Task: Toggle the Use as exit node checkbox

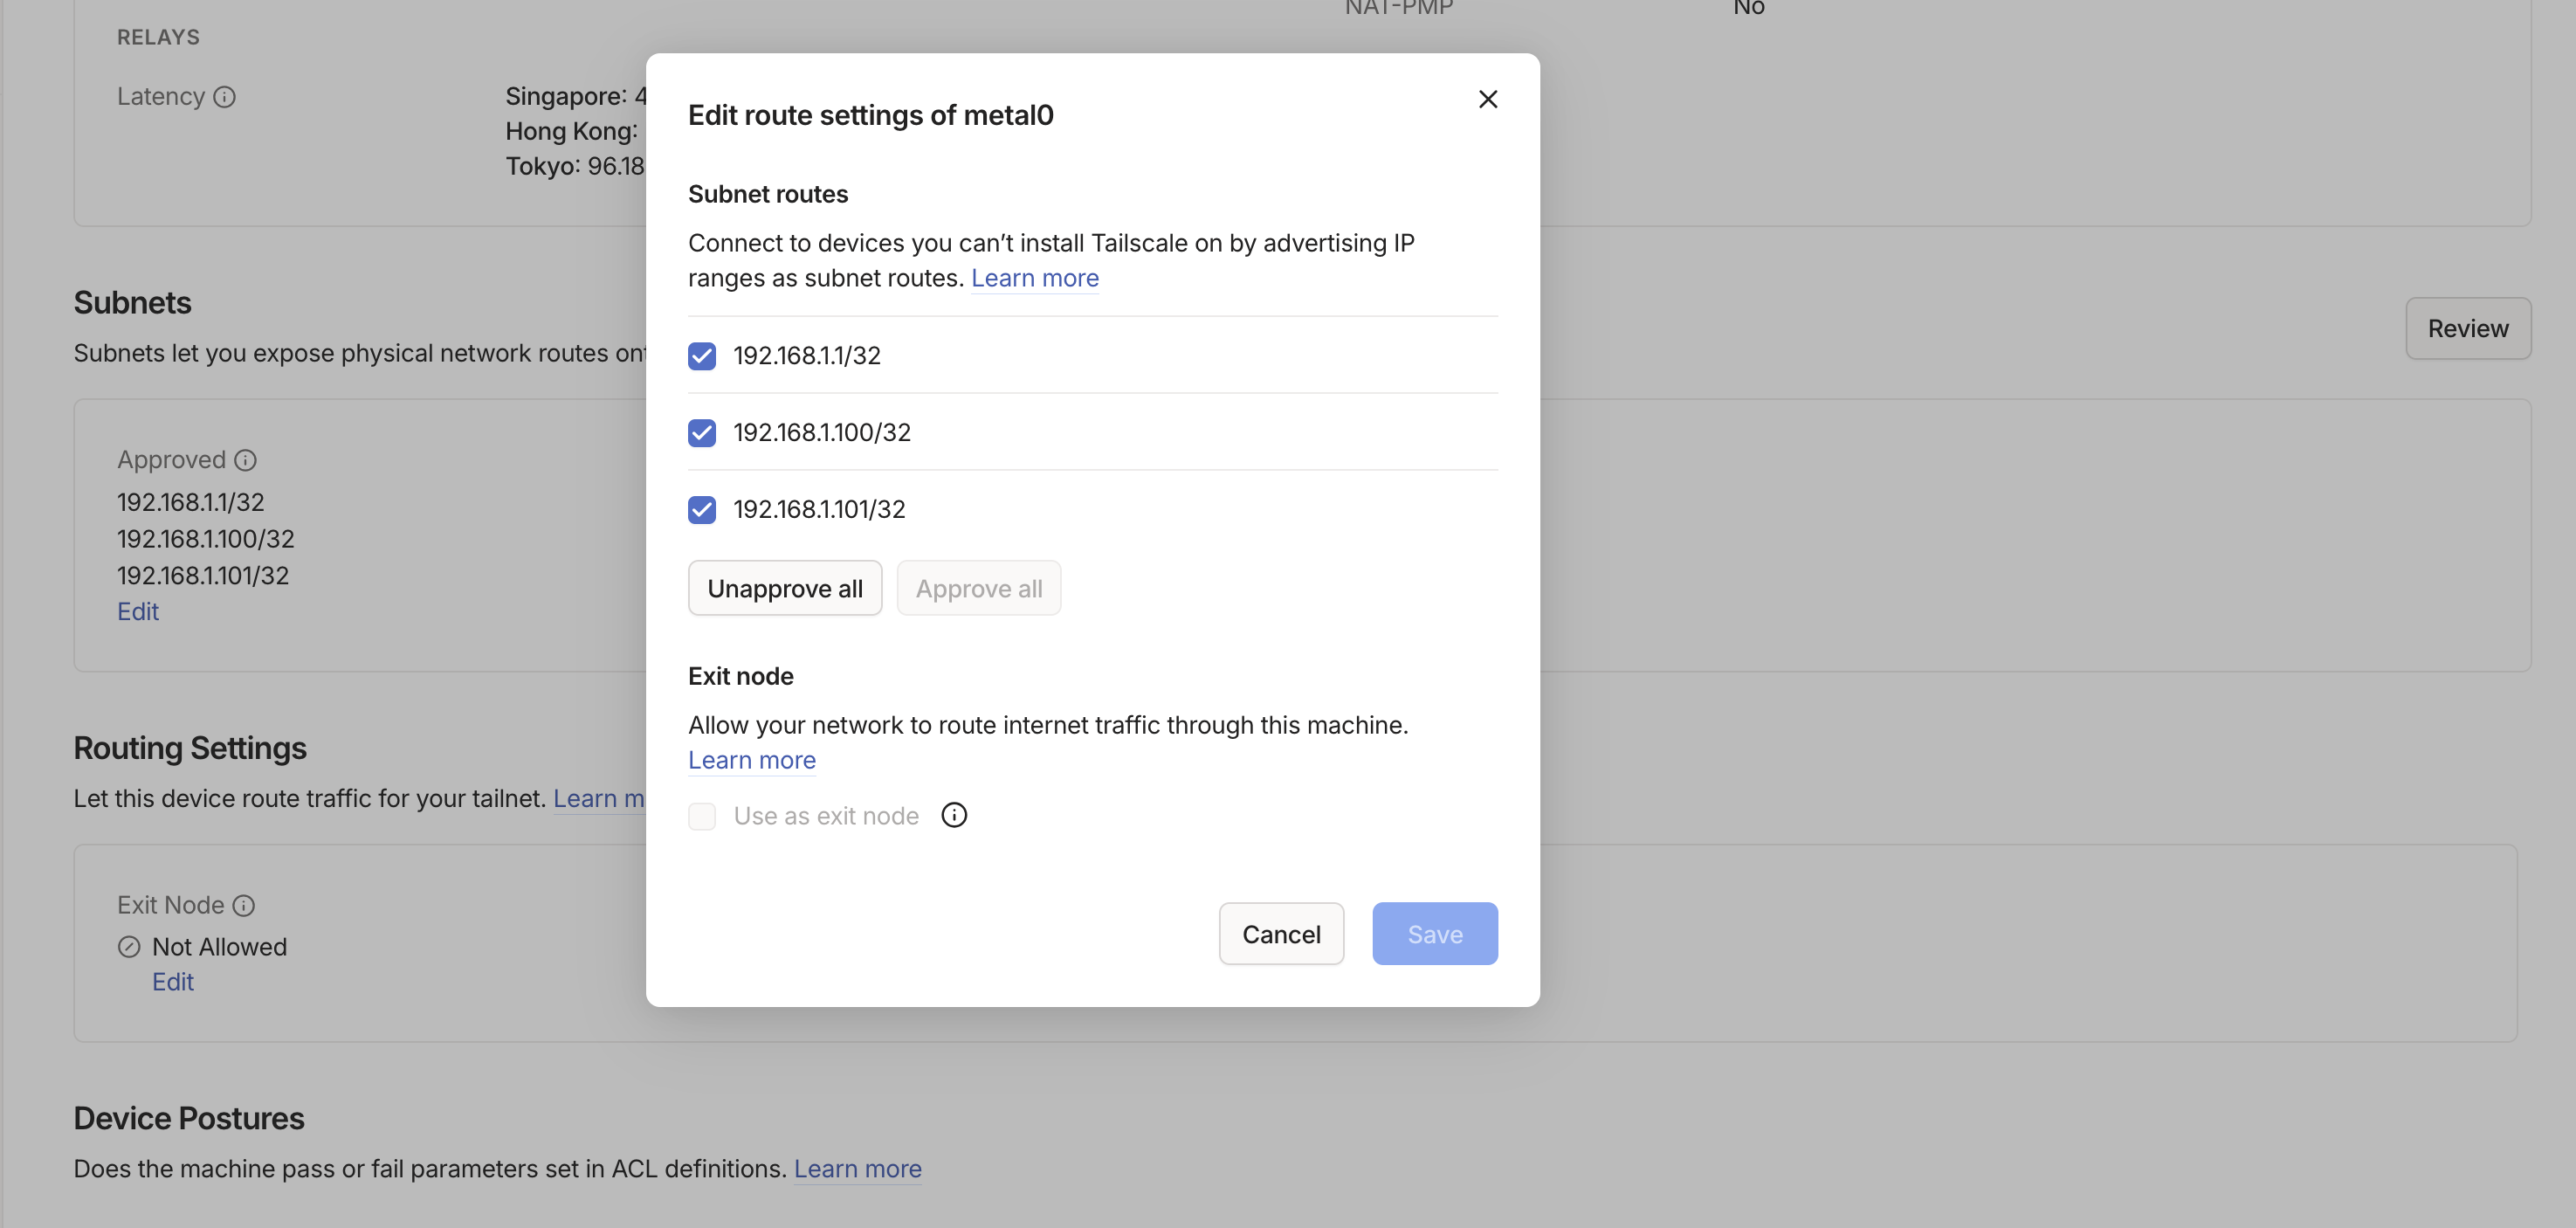Action: [x=702, y=816]
